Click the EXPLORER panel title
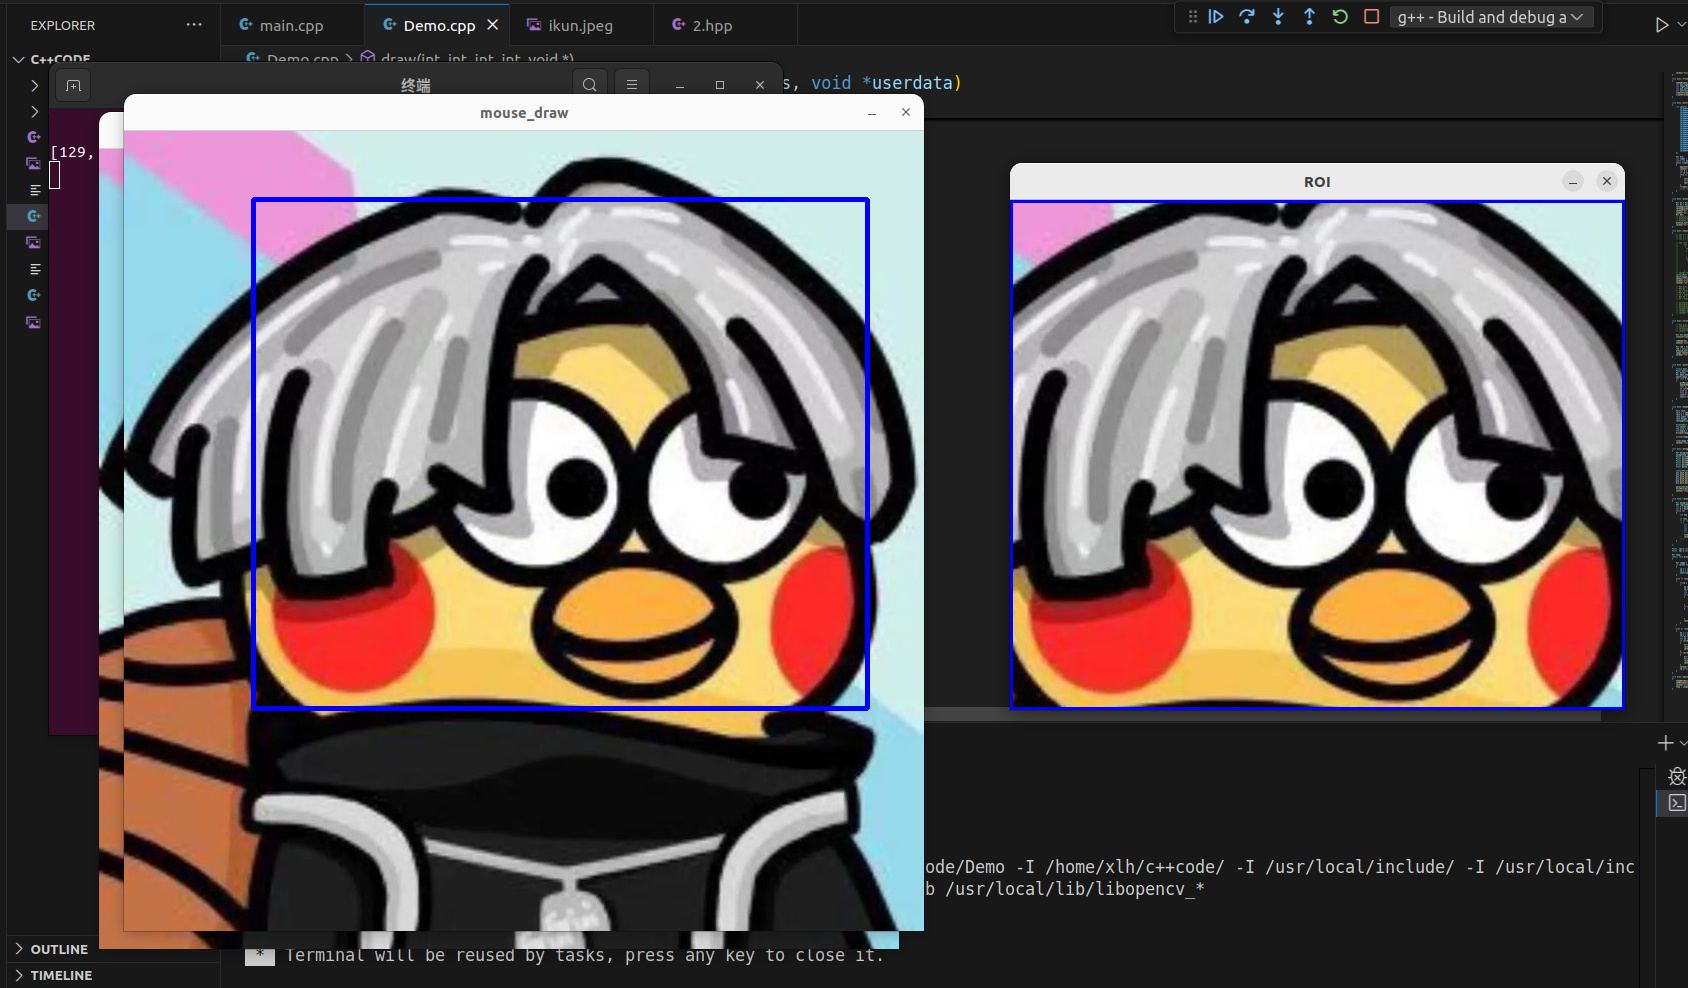 tap(63, 25)
